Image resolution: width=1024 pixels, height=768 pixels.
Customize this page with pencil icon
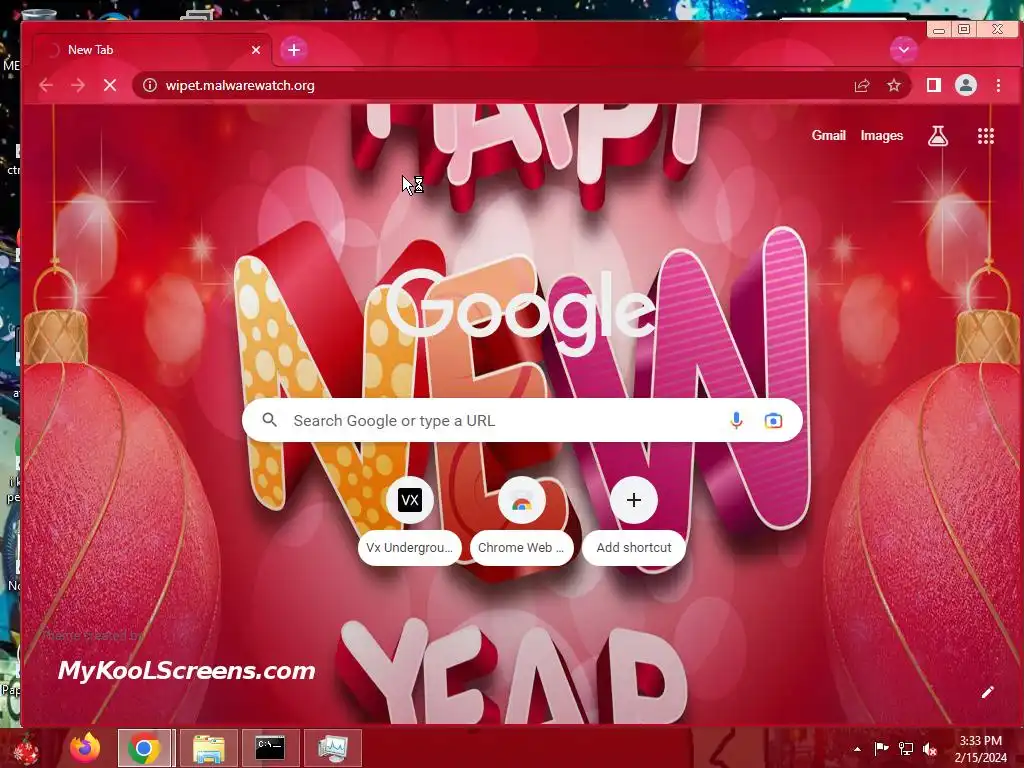pyautogui.click(x=987, y=692)
